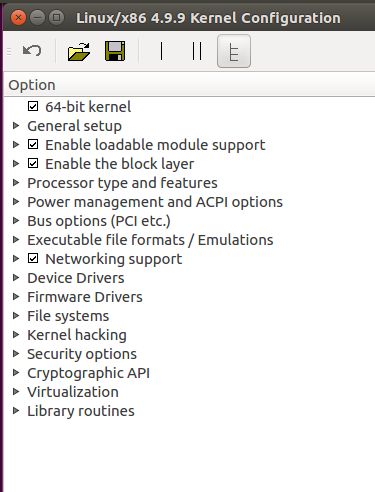Close the Kernel Configuration window
The width and height of the screenshot is (375, 492).
tap(18, 18)
